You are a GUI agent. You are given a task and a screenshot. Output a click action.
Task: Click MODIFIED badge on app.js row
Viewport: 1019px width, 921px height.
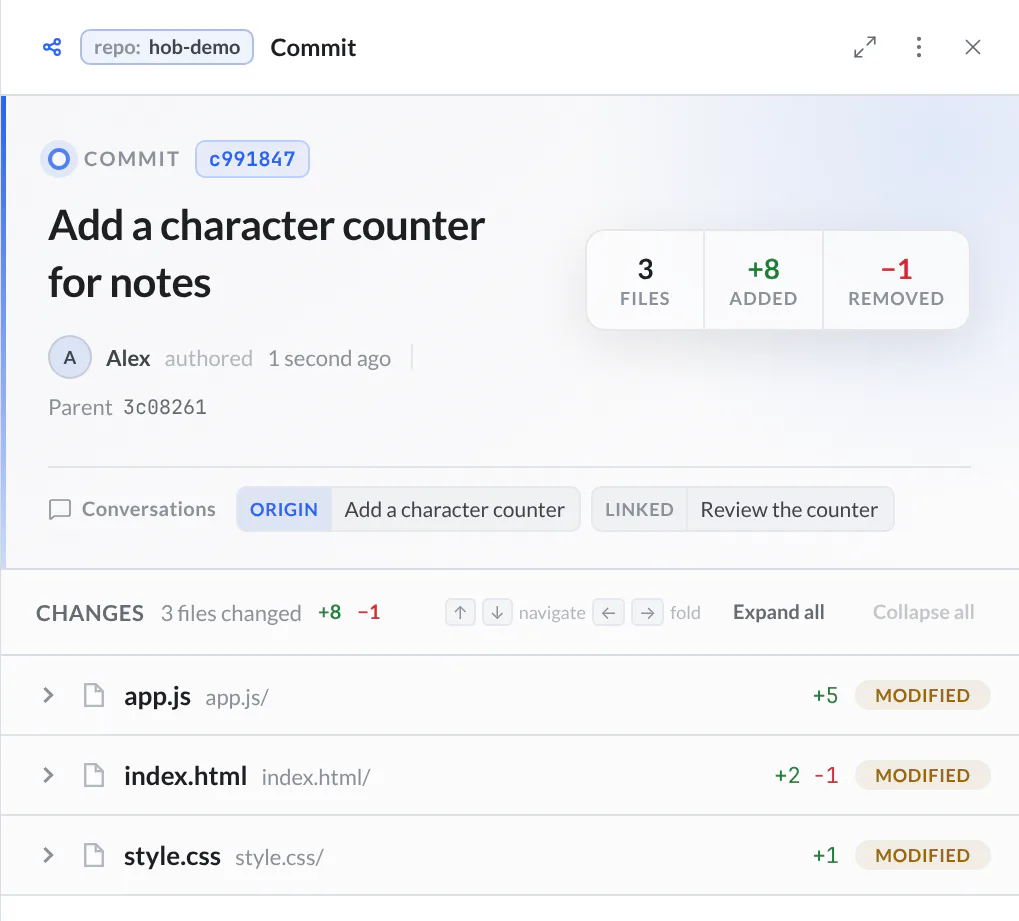(922, 695)
